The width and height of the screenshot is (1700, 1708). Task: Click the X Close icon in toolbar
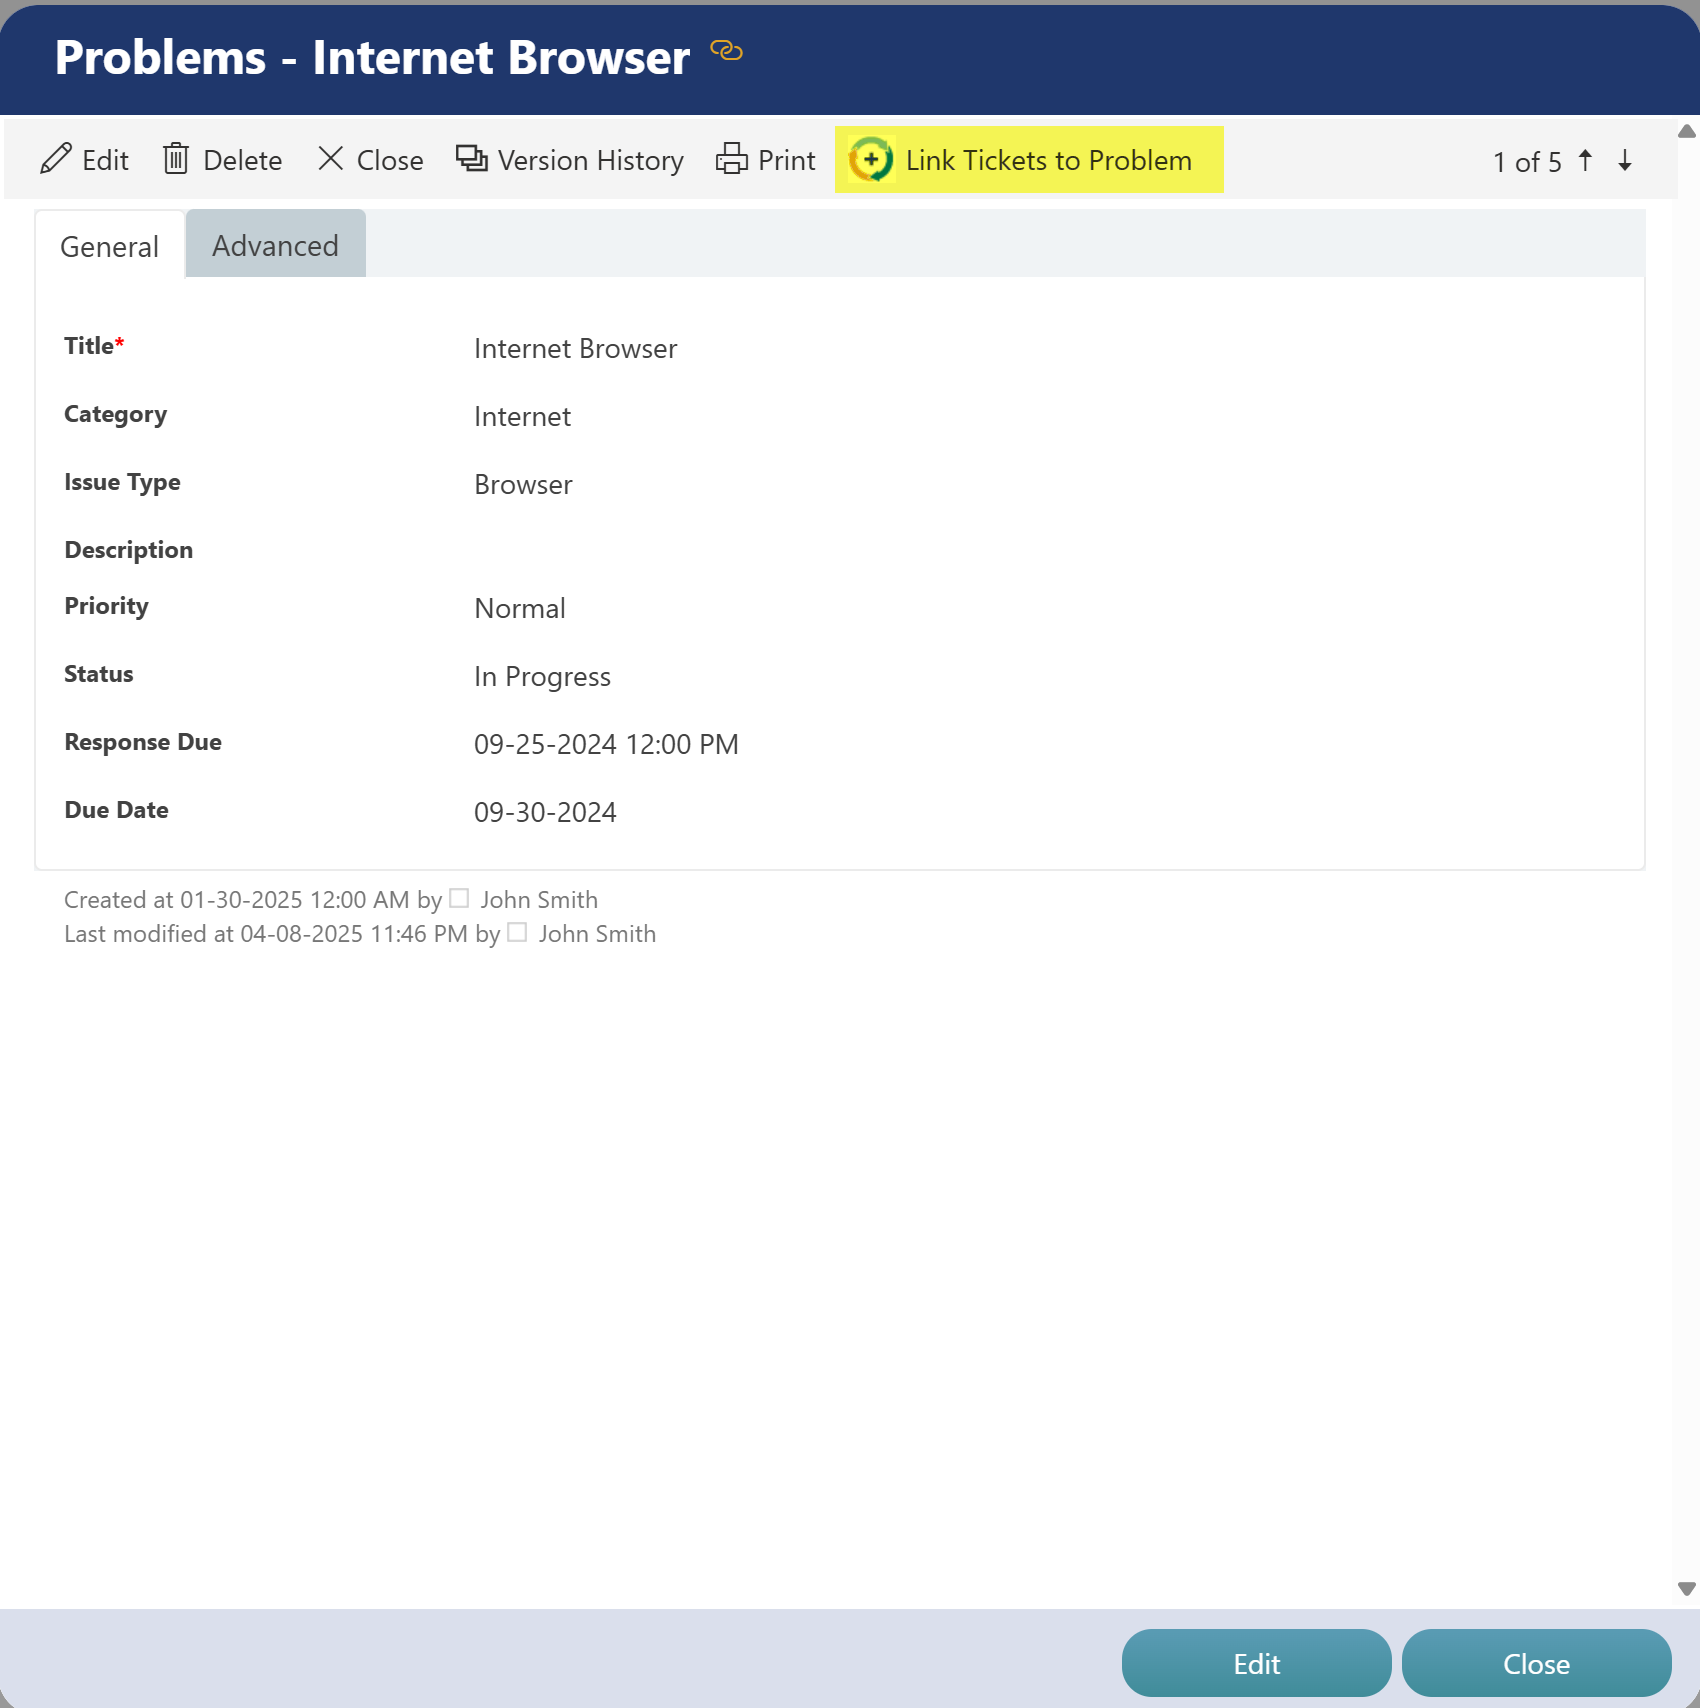coord(331,159)
